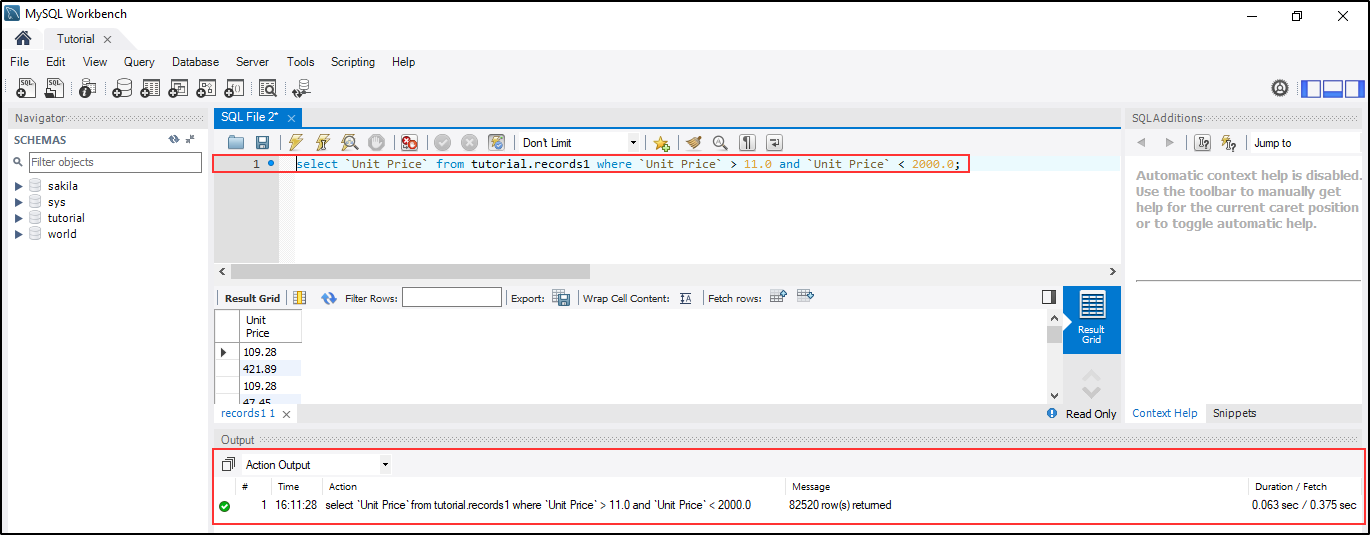Toggle wrap cell content icon
The height and width of the screenshot is (535, 1370).
pyautogui.click(x=685, y=298)
